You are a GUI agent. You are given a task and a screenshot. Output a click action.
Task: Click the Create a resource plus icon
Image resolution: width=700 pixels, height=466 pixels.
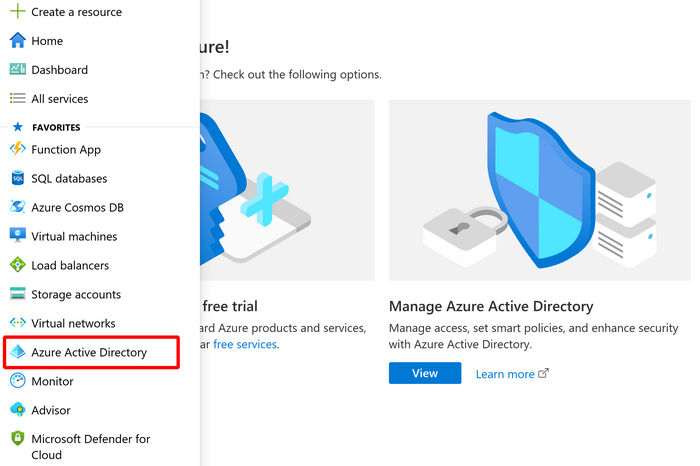point(17,12)
